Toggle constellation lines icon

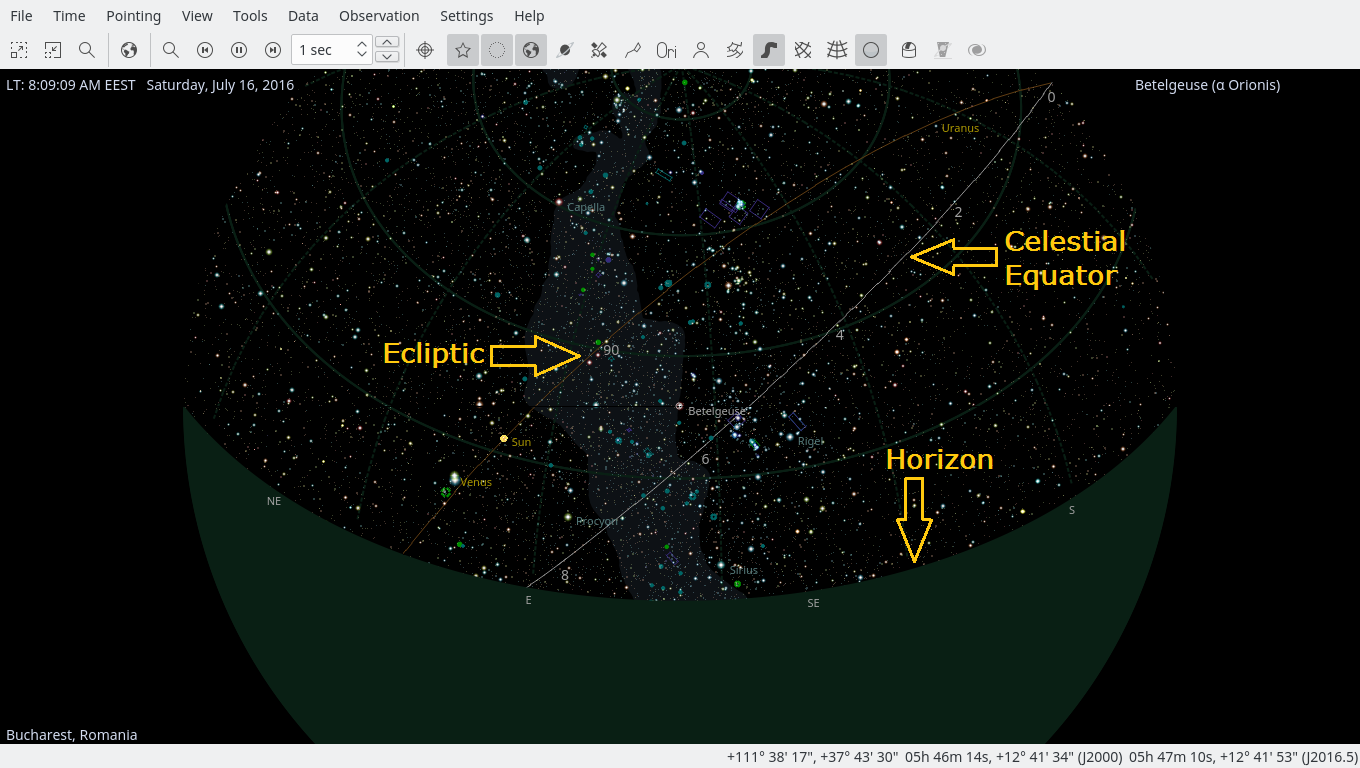tap(633, 50)
